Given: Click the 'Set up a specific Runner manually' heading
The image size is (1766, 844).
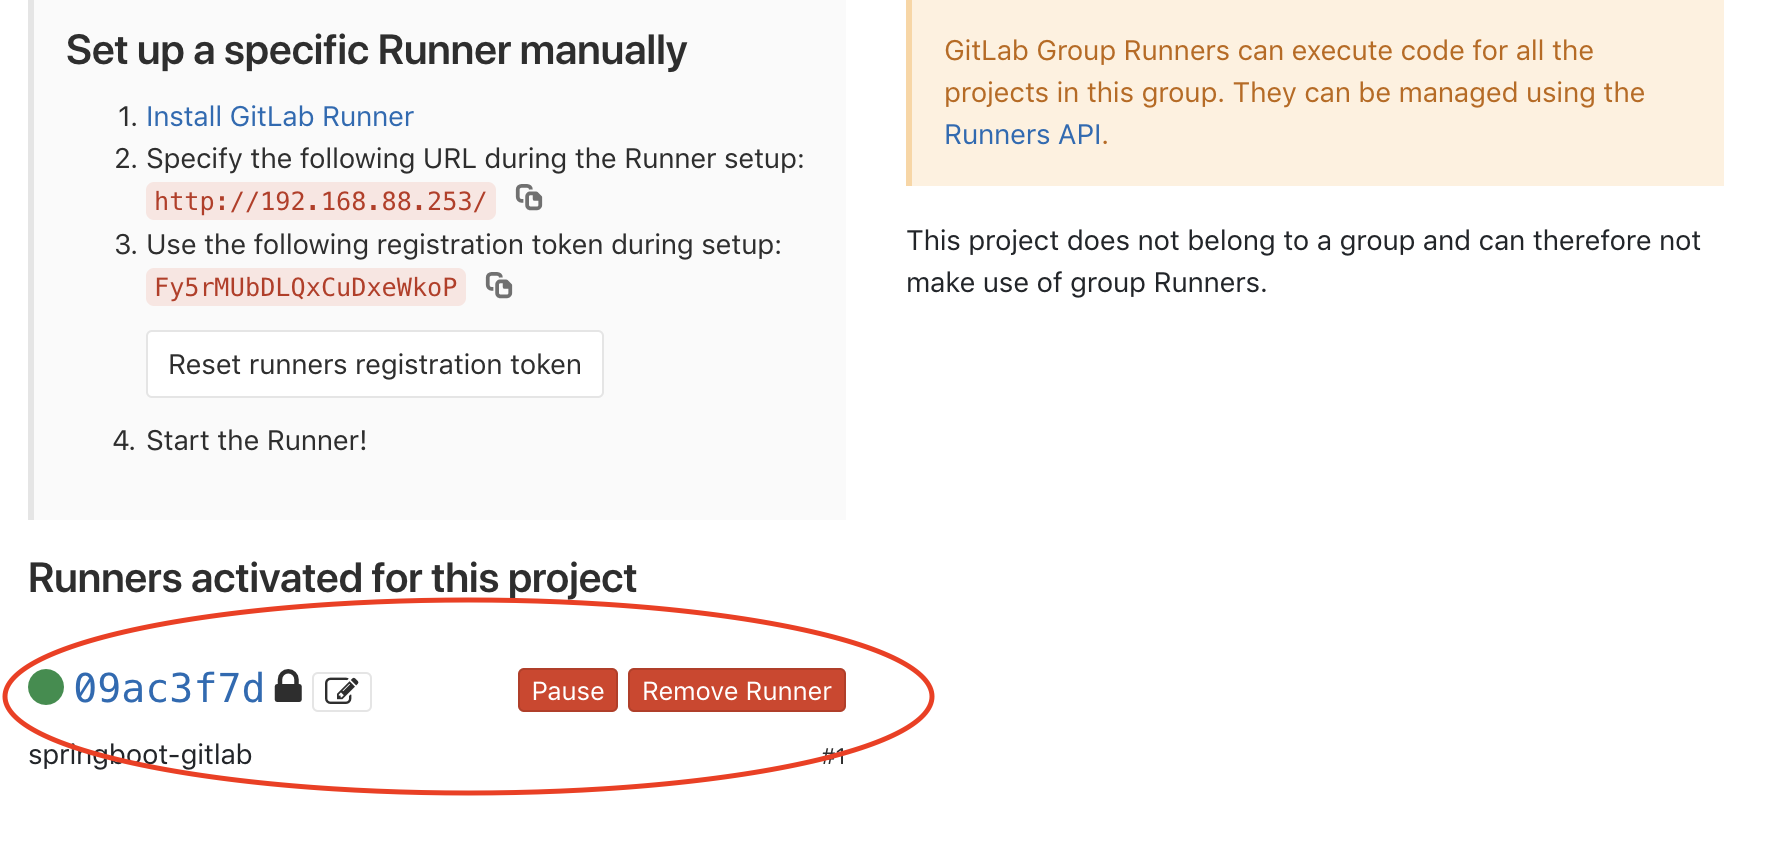Looking at the screenshot, I should (x=376, y=50).
